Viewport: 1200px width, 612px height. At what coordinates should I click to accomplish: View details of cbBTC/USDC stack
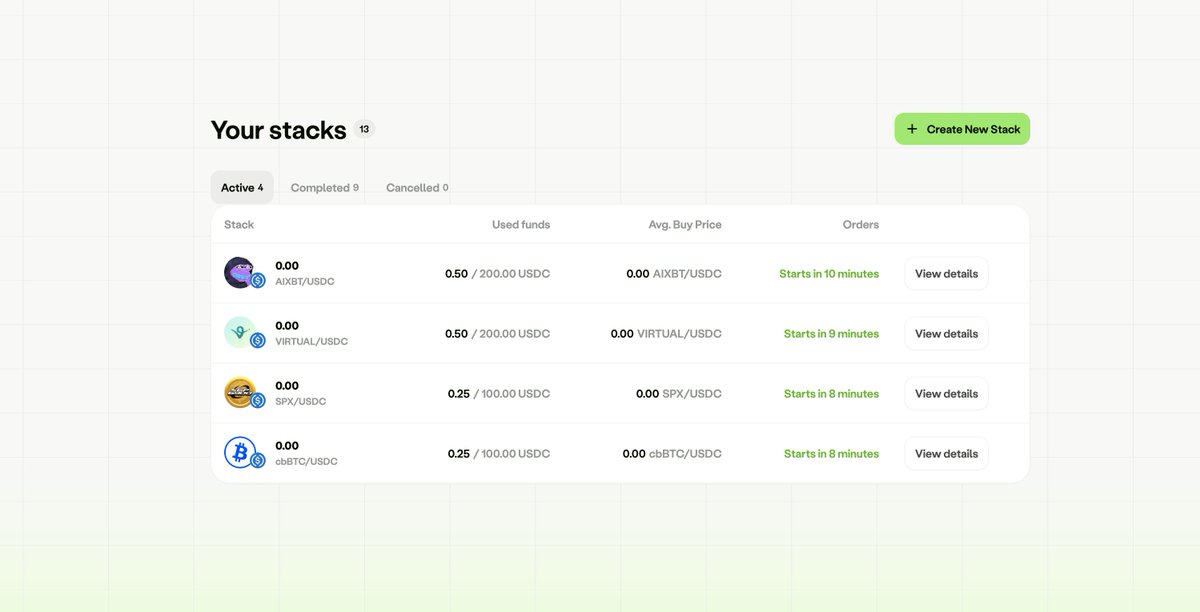coord(946,453)
